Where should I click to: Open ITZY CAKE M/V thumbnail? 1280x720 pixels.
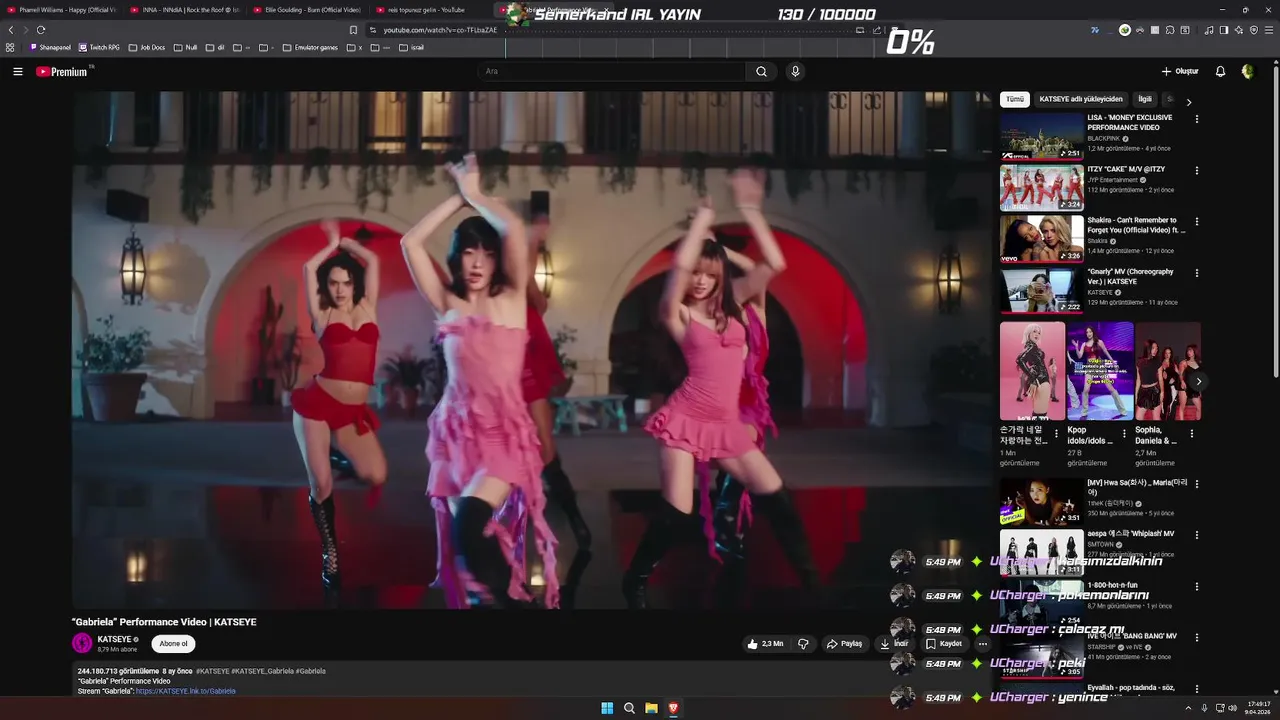point(1041,187)
